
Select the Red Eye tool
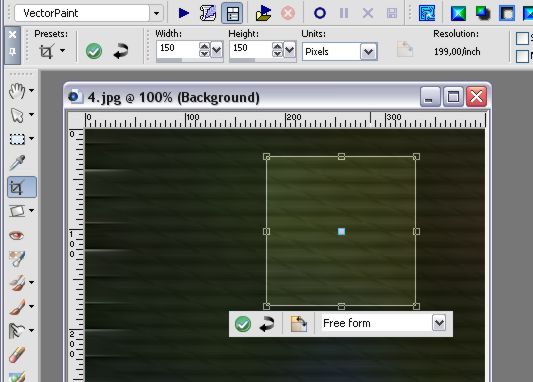[16, 235]
